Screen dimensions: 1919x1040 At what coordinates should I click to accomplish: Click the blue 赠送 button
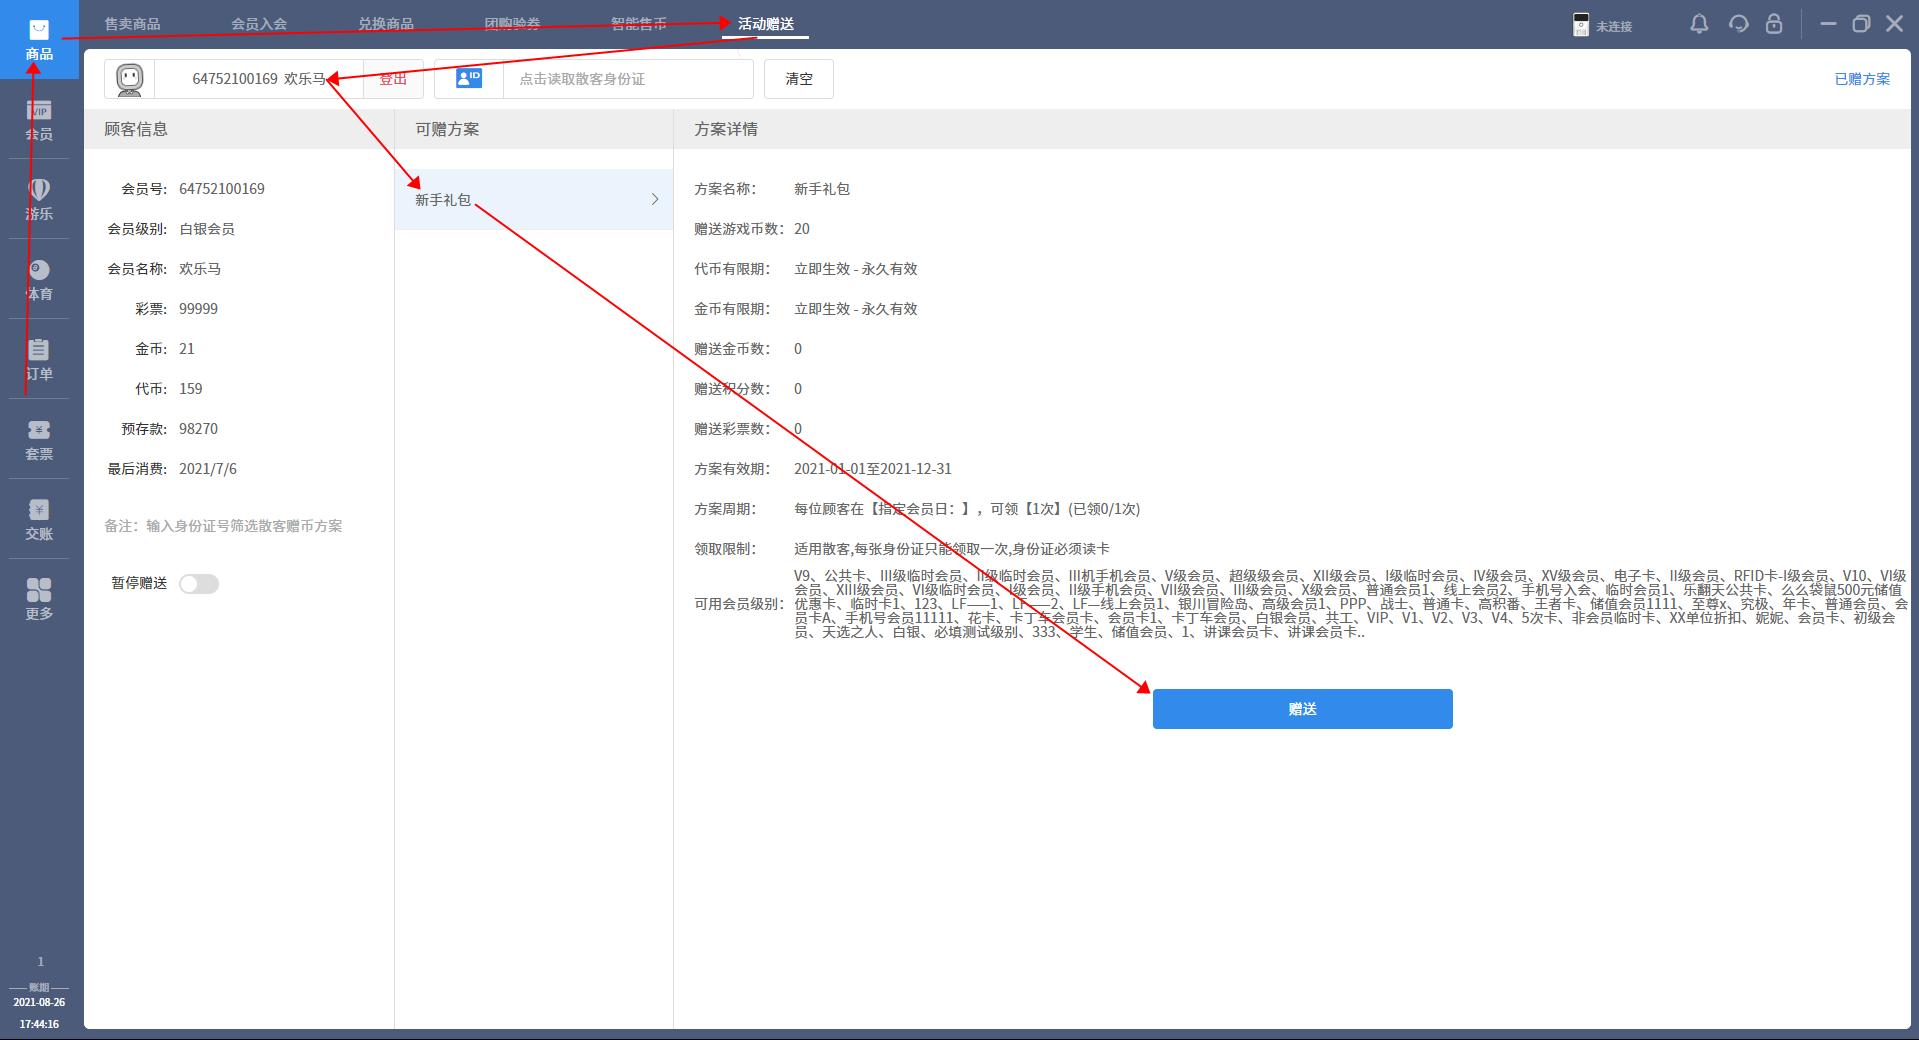point(1302,709)
